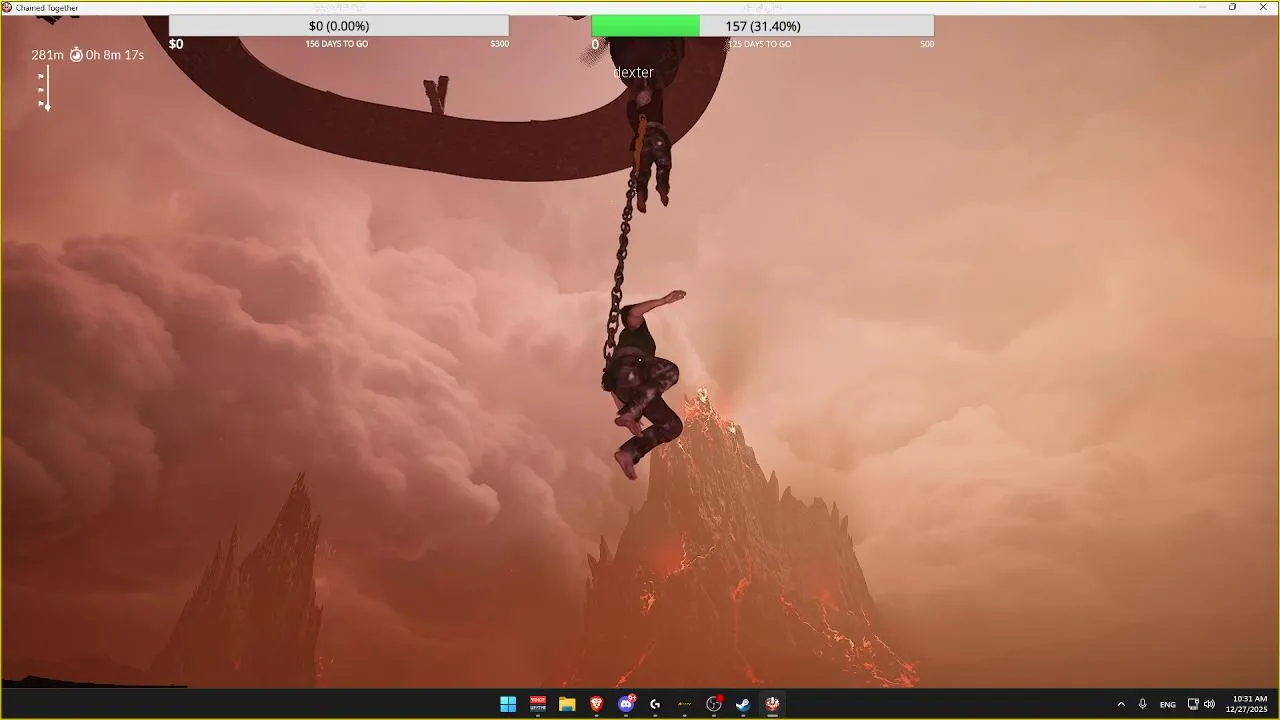Switch to OBS Studio in the taskbar
The width and height of the screenshot is (1280, 720).
click(714, 704)
